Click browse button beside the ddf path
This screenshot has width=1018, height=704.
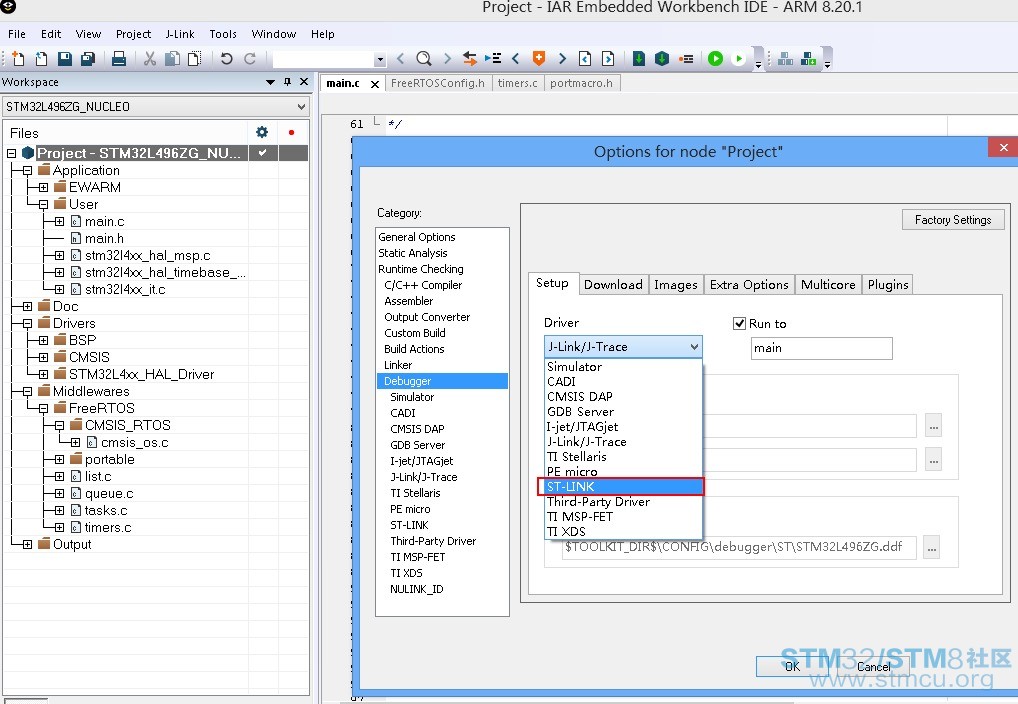coord(932,548)
